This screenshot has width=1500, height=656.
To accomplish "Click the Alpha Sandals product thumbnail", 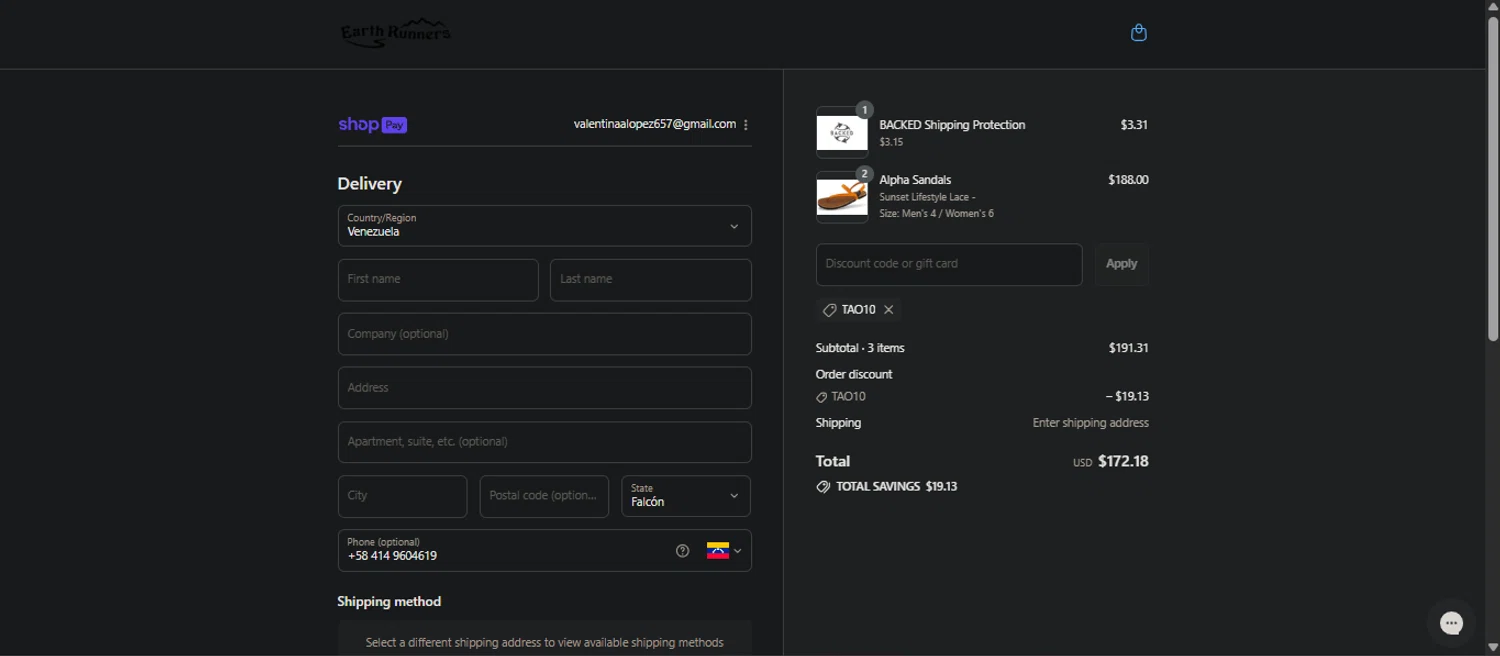I will click(x=842, y=197).
